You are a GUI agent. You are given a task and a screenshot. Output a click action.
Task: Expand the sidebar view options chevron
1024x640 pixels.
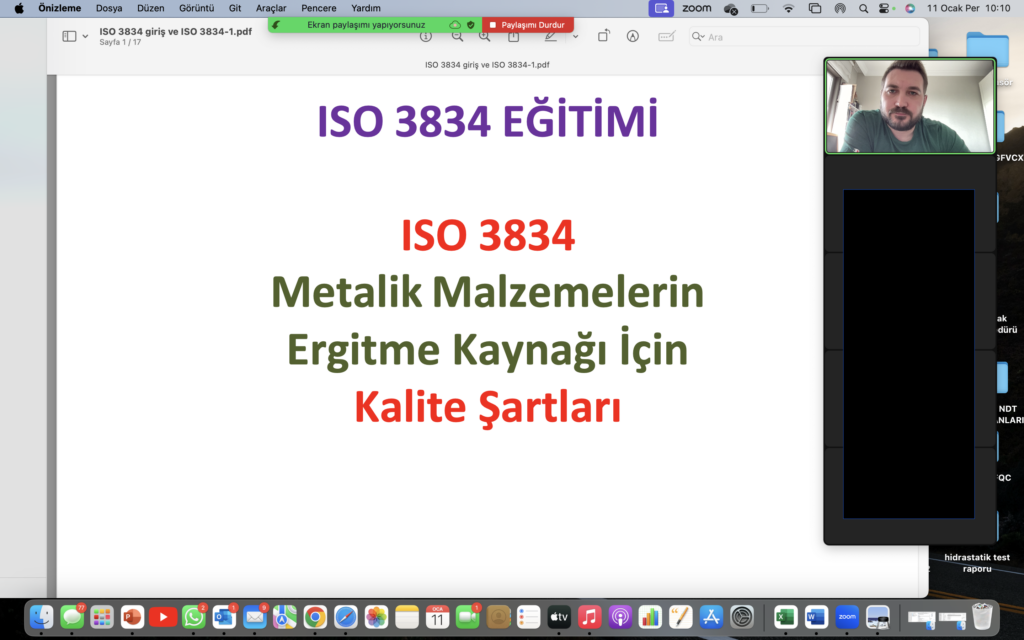click(x=85, y=36)
